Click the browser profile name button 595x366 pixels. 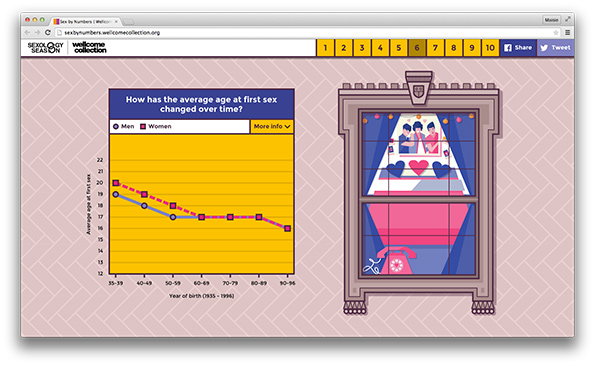(551, 20)
